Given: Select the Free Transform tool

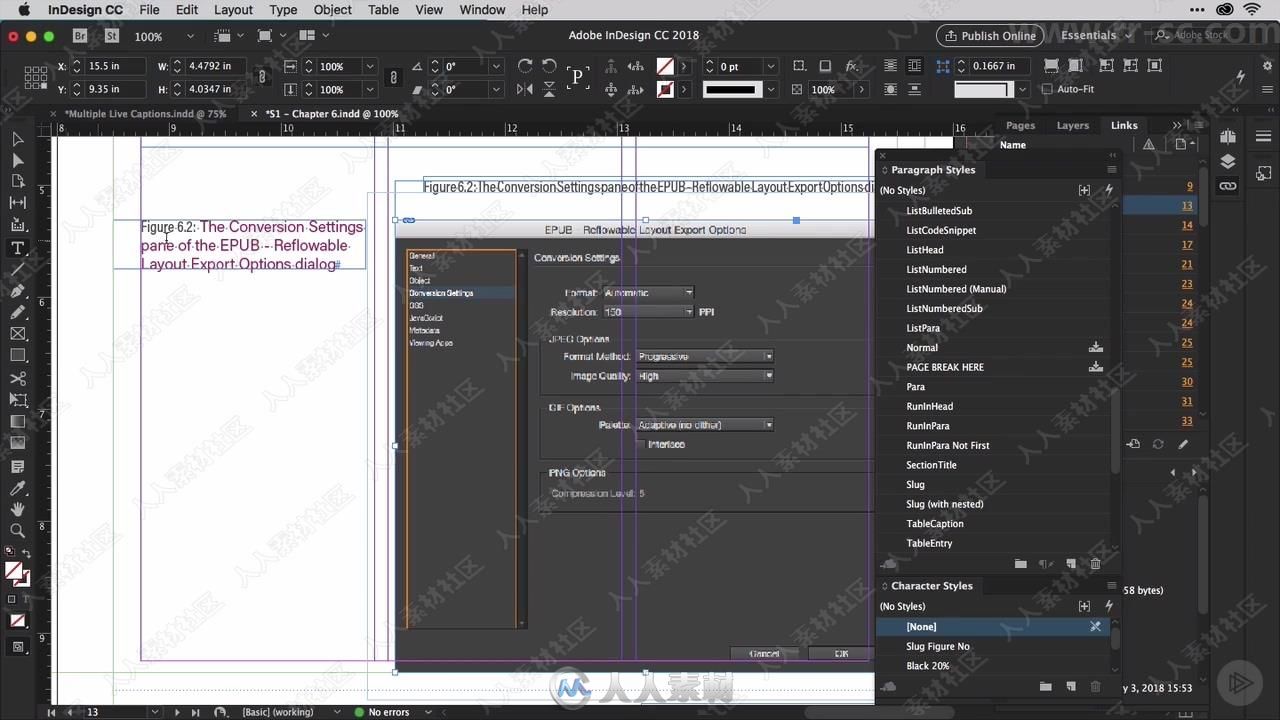Looking at the screenshot, I should 17,400.
